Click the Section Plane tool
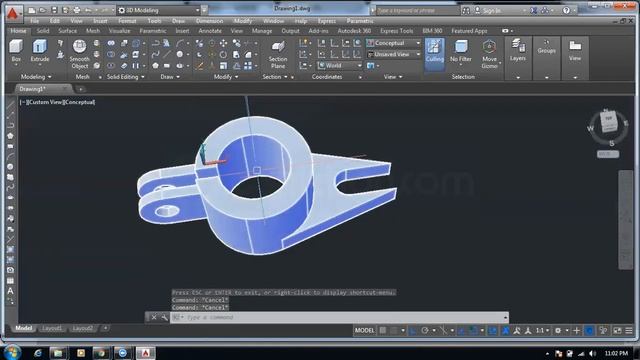 tap(278, 54)
